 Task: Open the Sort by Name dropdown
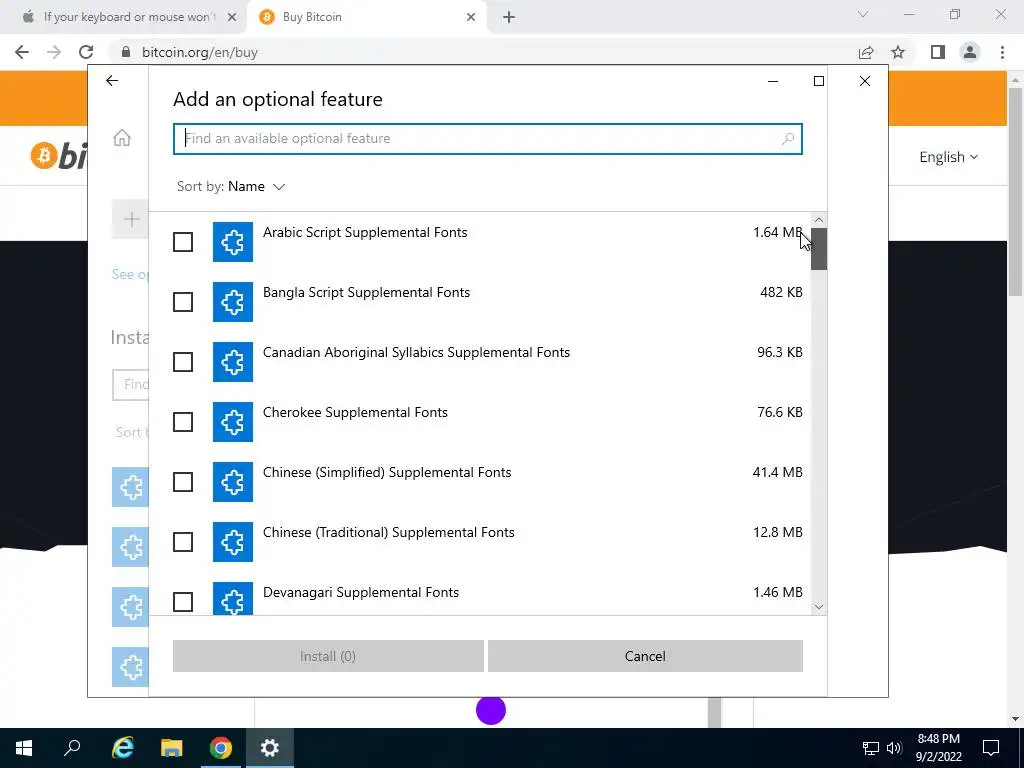tap(231, 187)
